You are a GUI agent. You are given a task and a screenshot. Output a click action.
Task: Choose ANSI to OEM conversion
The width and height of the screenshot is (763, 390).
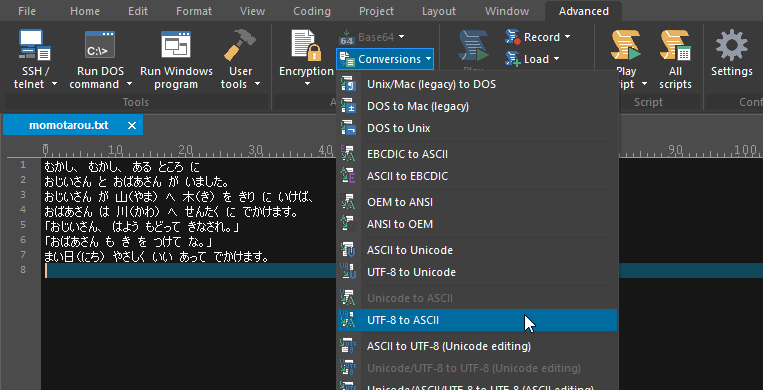[477, 224]
